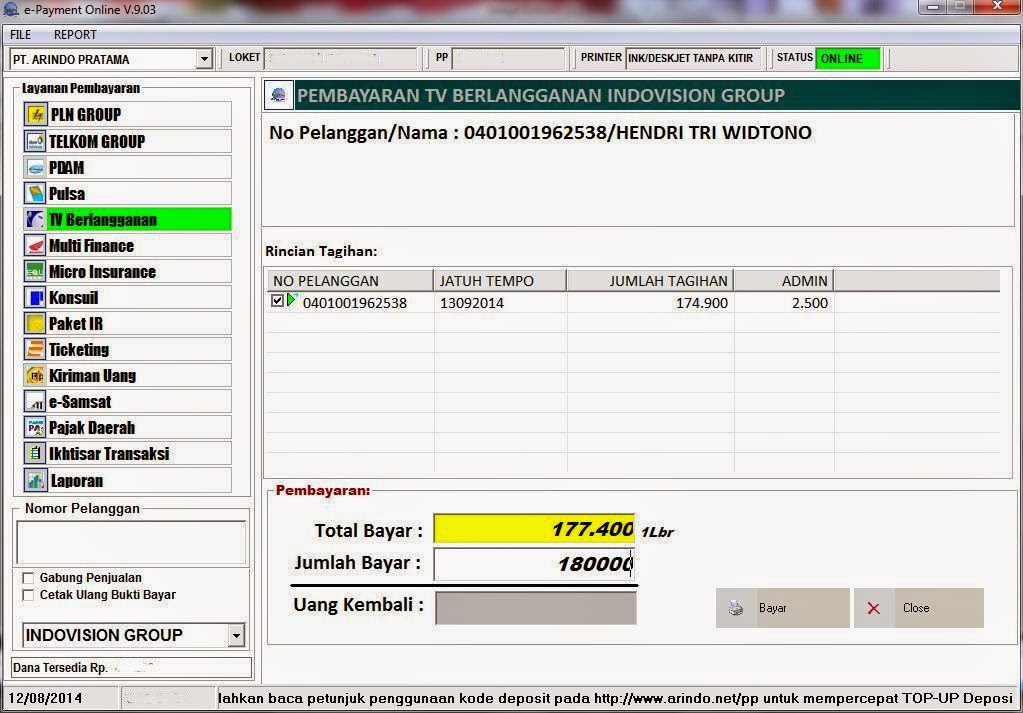The height and width of the screenshot is (713, 1023).
Task: Click the Total Bayar yellow field
Action: 534,529
